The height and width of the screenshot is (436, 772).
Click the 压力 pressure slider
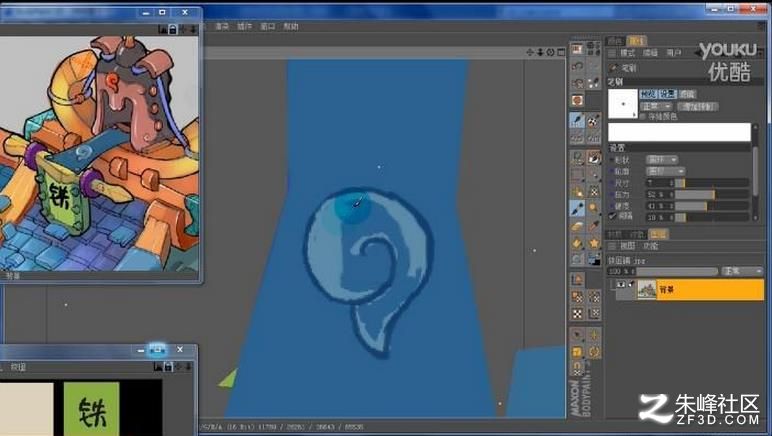712,194
